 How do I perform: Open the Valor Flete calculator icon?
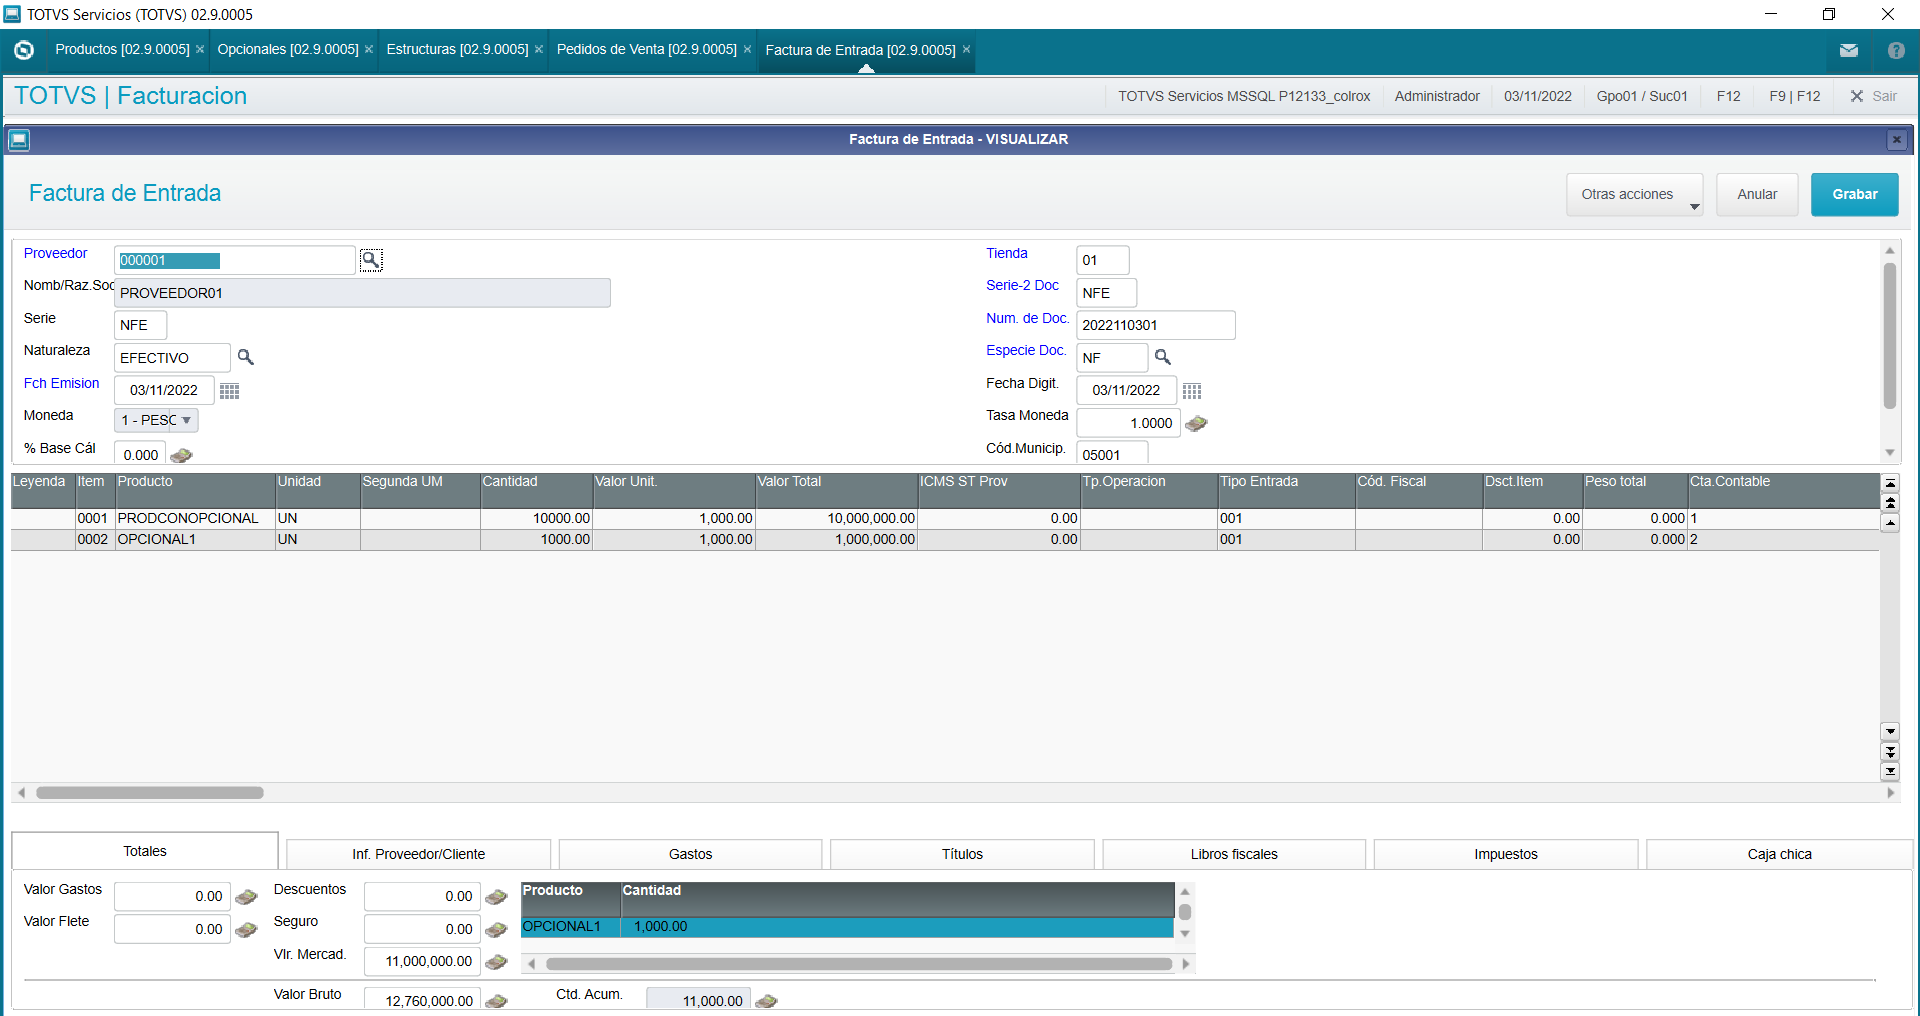pyautogui.click(x=246, y=930)
